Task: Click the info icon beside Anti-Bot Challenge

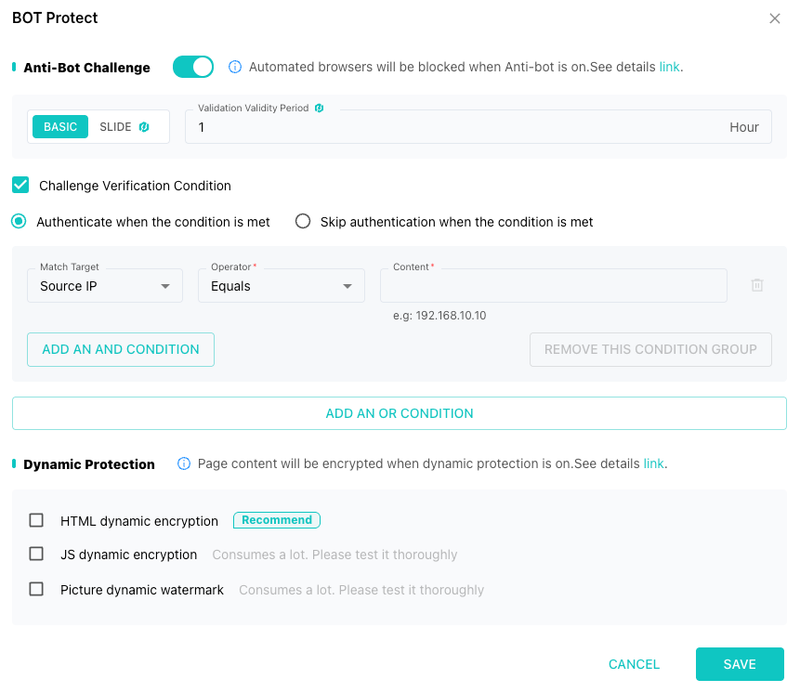Action: (x=235, y=67)
